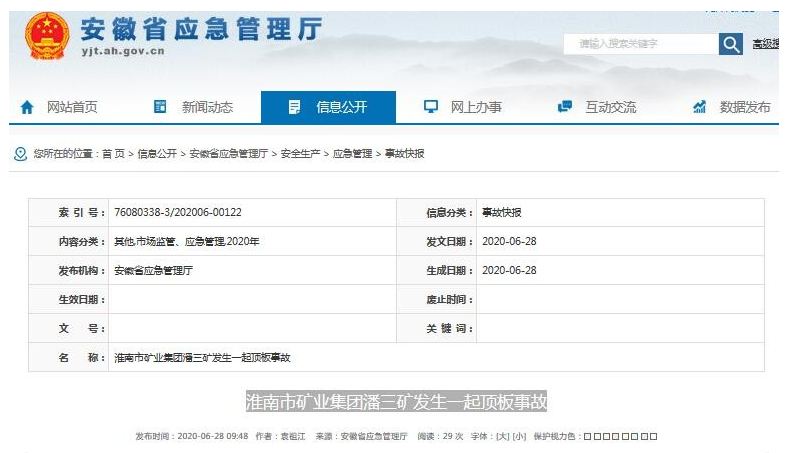Click the 关键词 label cell
Image resolution: width=790 pixels, height=453 pixels.
point(437,329)
